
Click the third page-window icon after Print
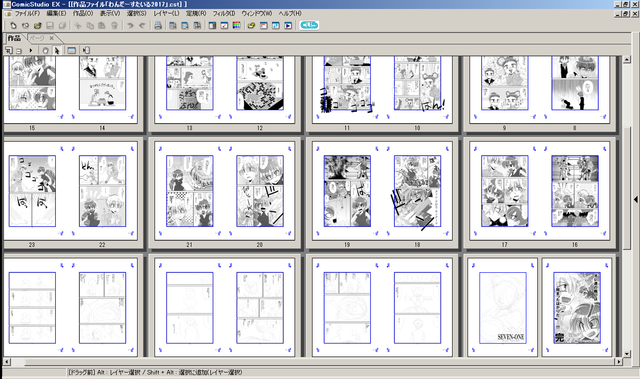point(197,26)
